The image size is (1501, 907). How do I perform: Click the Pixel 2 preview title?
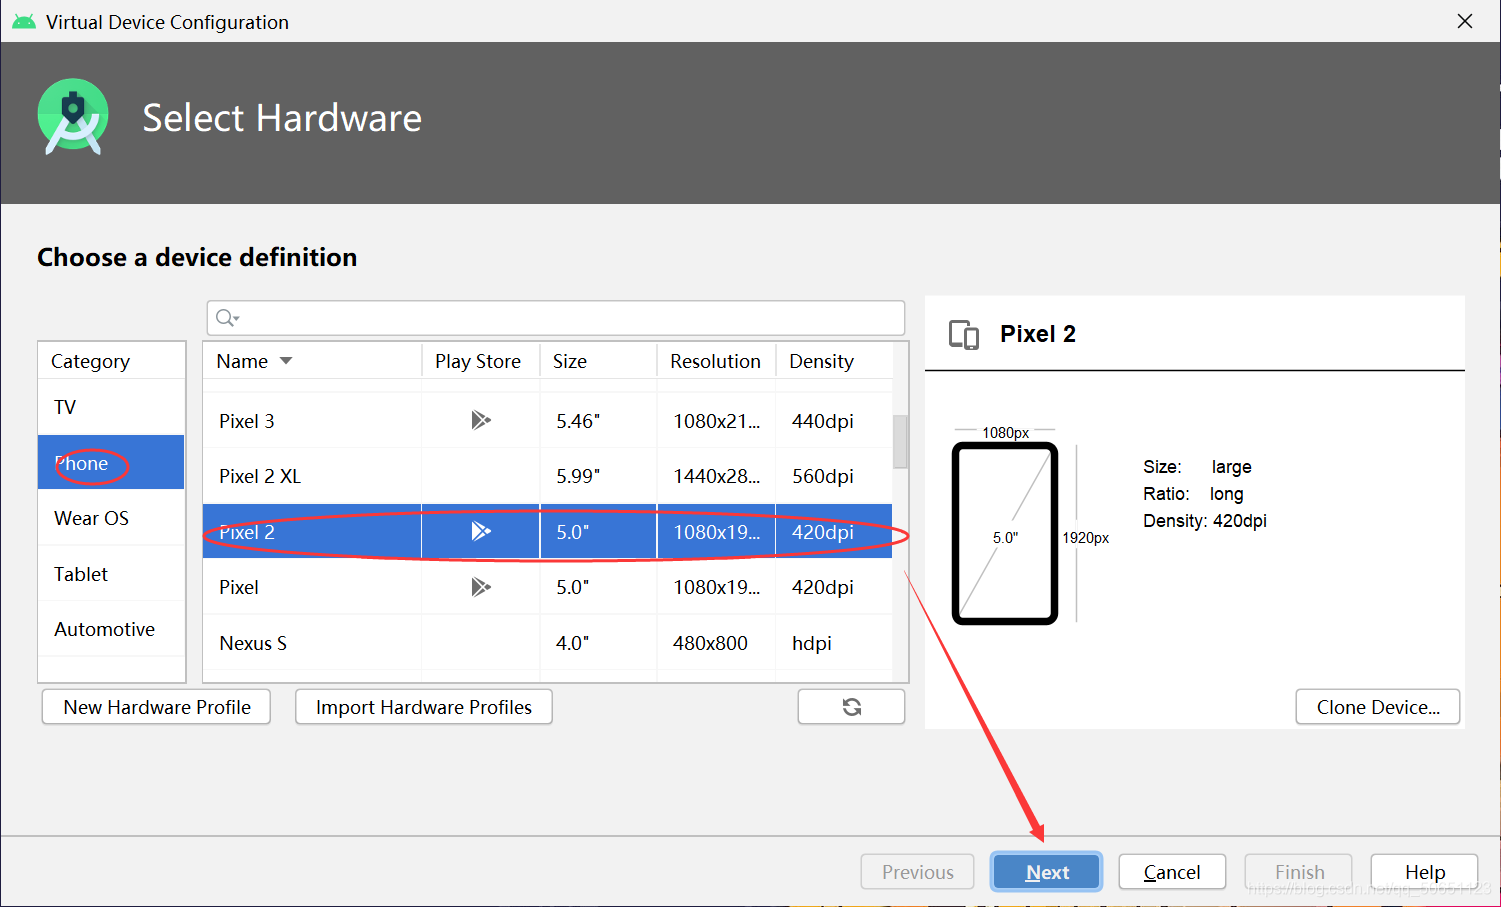[1038, 334]
